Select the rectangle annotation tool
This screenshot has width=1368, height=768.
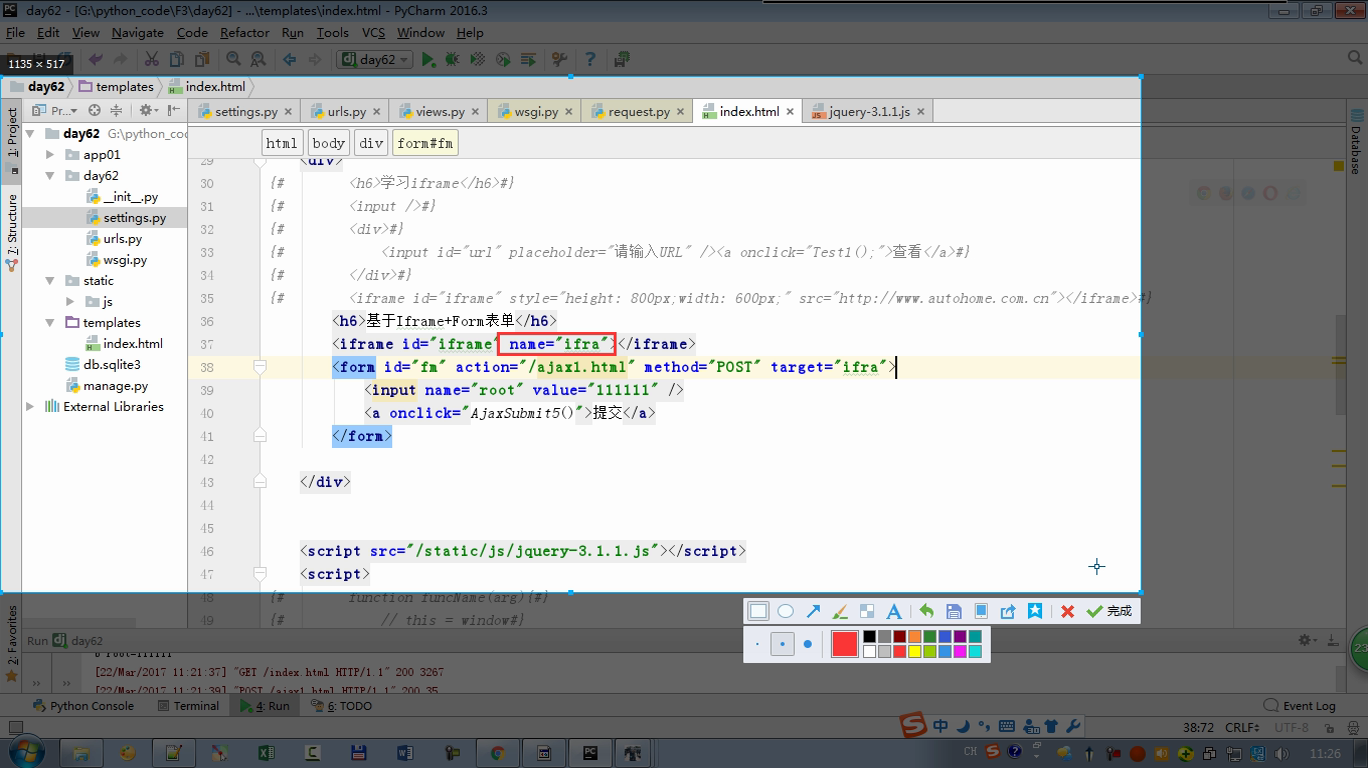tap(759, 611)
